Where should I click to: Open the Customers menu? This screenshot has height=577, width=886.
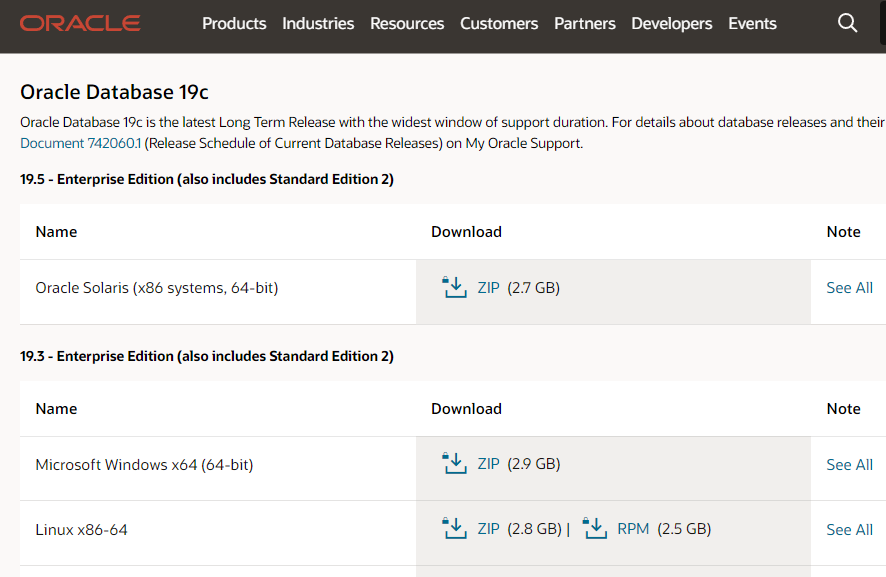coord(499,23)
